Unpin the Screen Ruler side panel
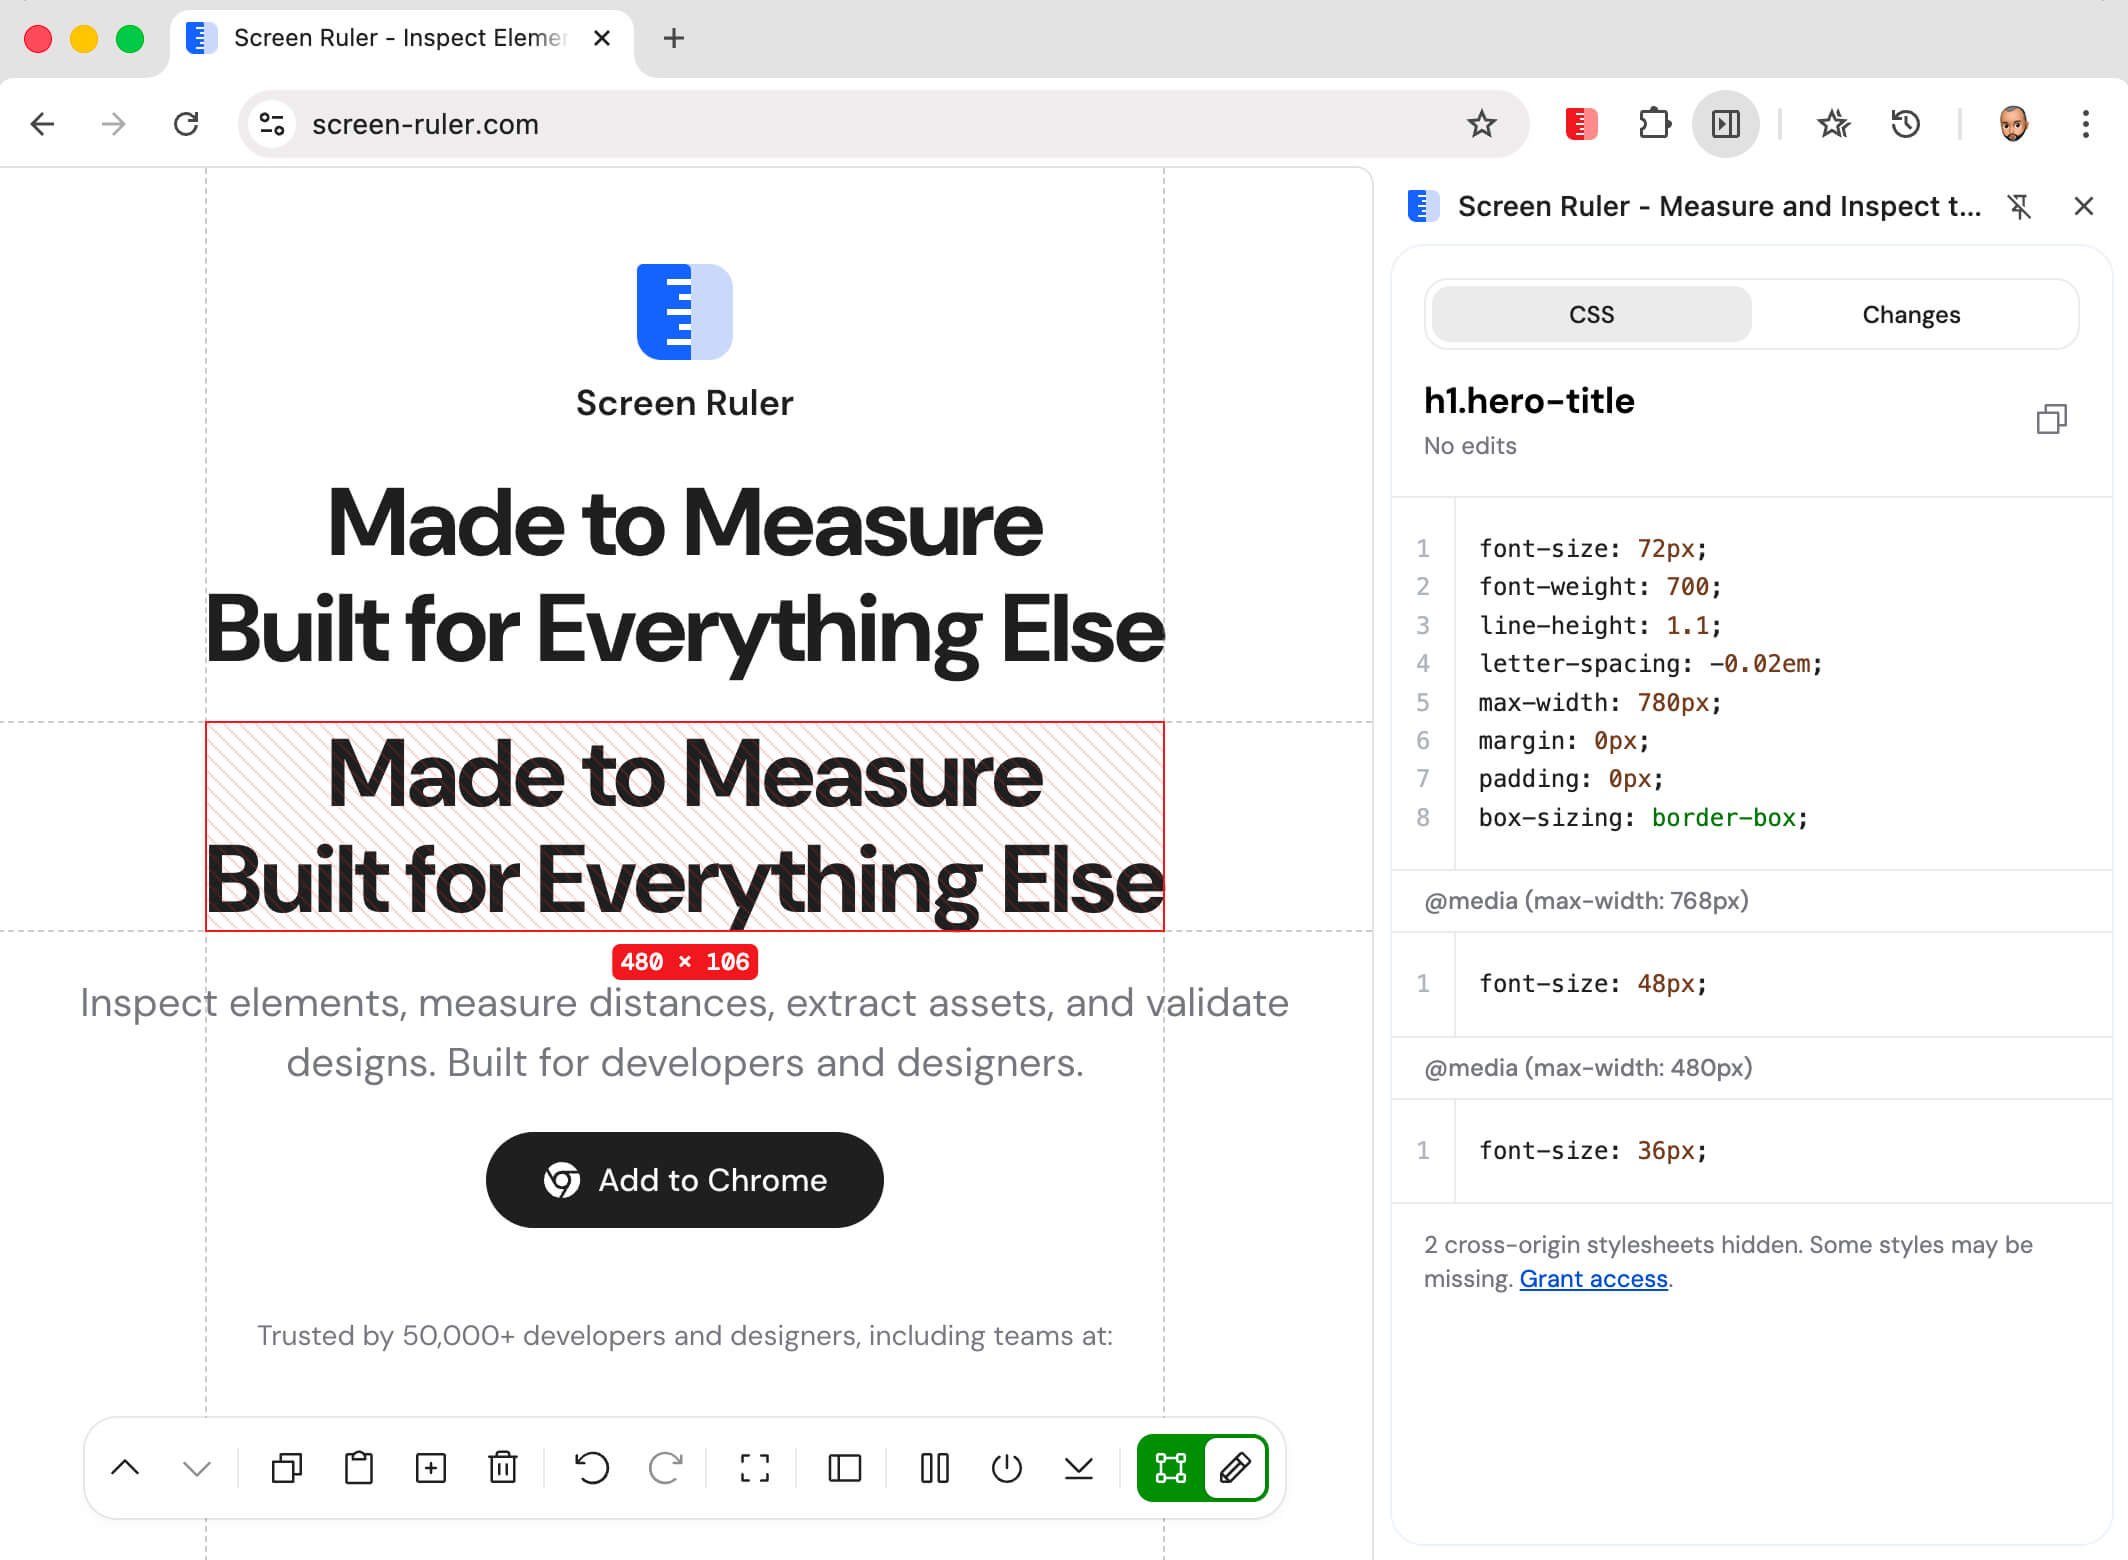2128x1560 pixels. (x=2019, y=207)
